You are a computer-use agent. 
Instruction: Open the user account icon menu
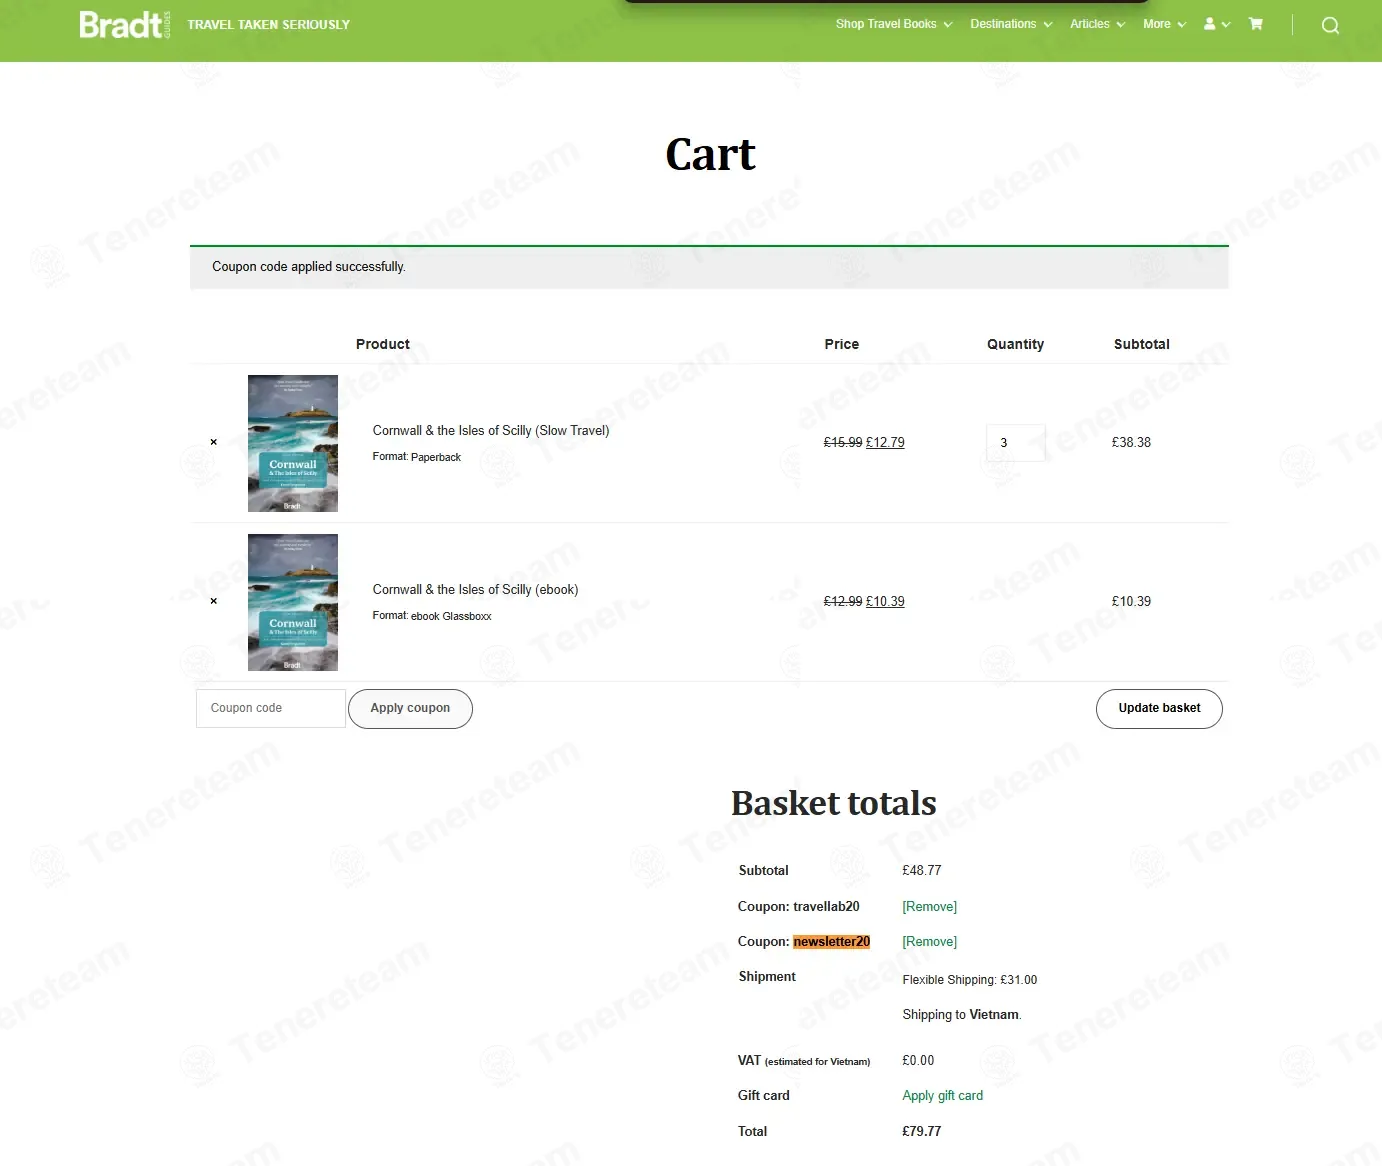1216,24
